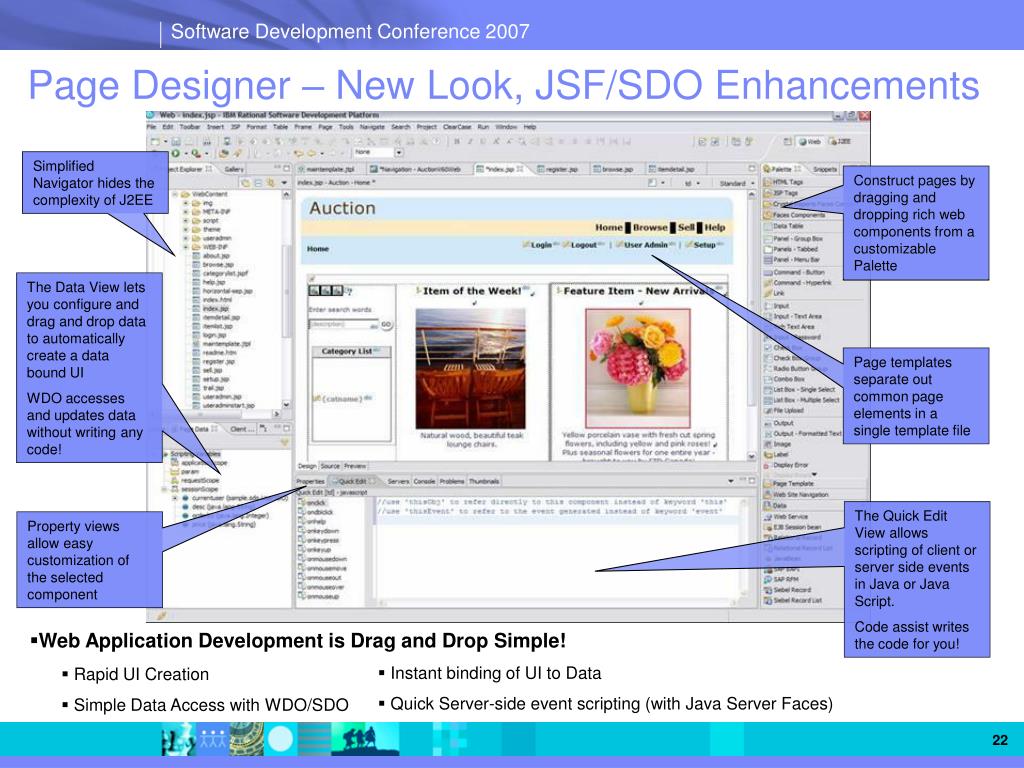Switch to the Snippets tab
Viewport: 1024px width, 768px height.
[825, 168]
